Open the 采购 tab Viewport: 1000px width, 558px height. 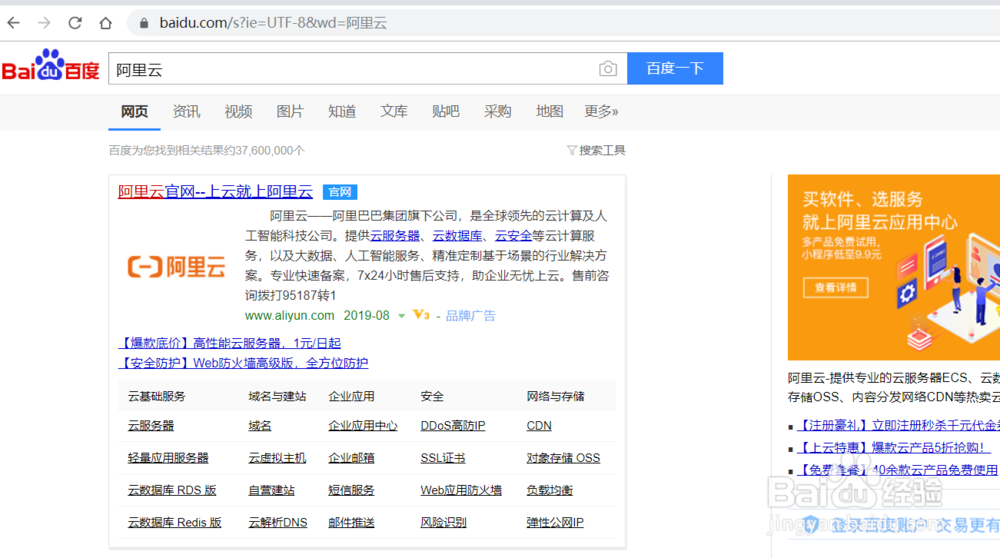point(497,112)
